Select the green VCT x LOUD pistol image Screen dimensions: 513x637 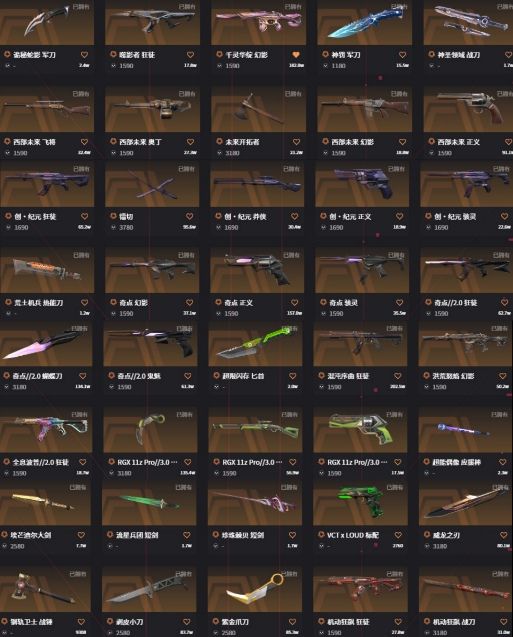pyautogui.click(x=360, y=504)
